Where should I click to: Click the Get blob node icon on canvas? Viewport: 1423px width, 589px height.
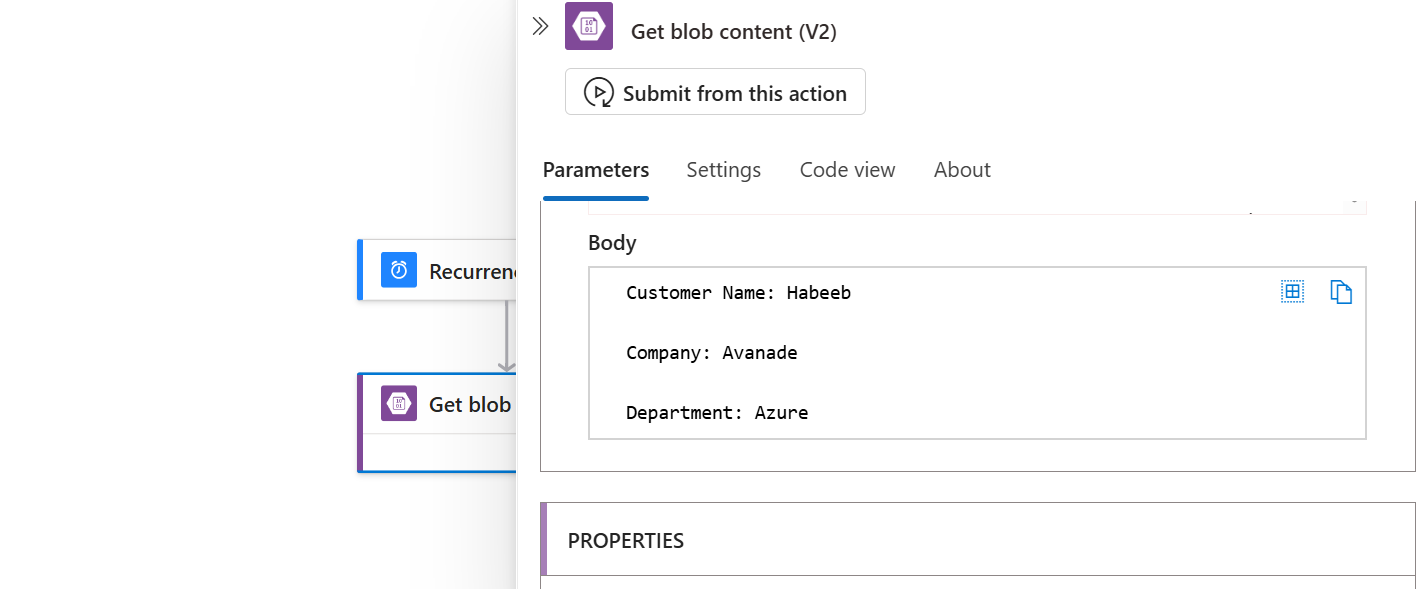coord(399,403)
